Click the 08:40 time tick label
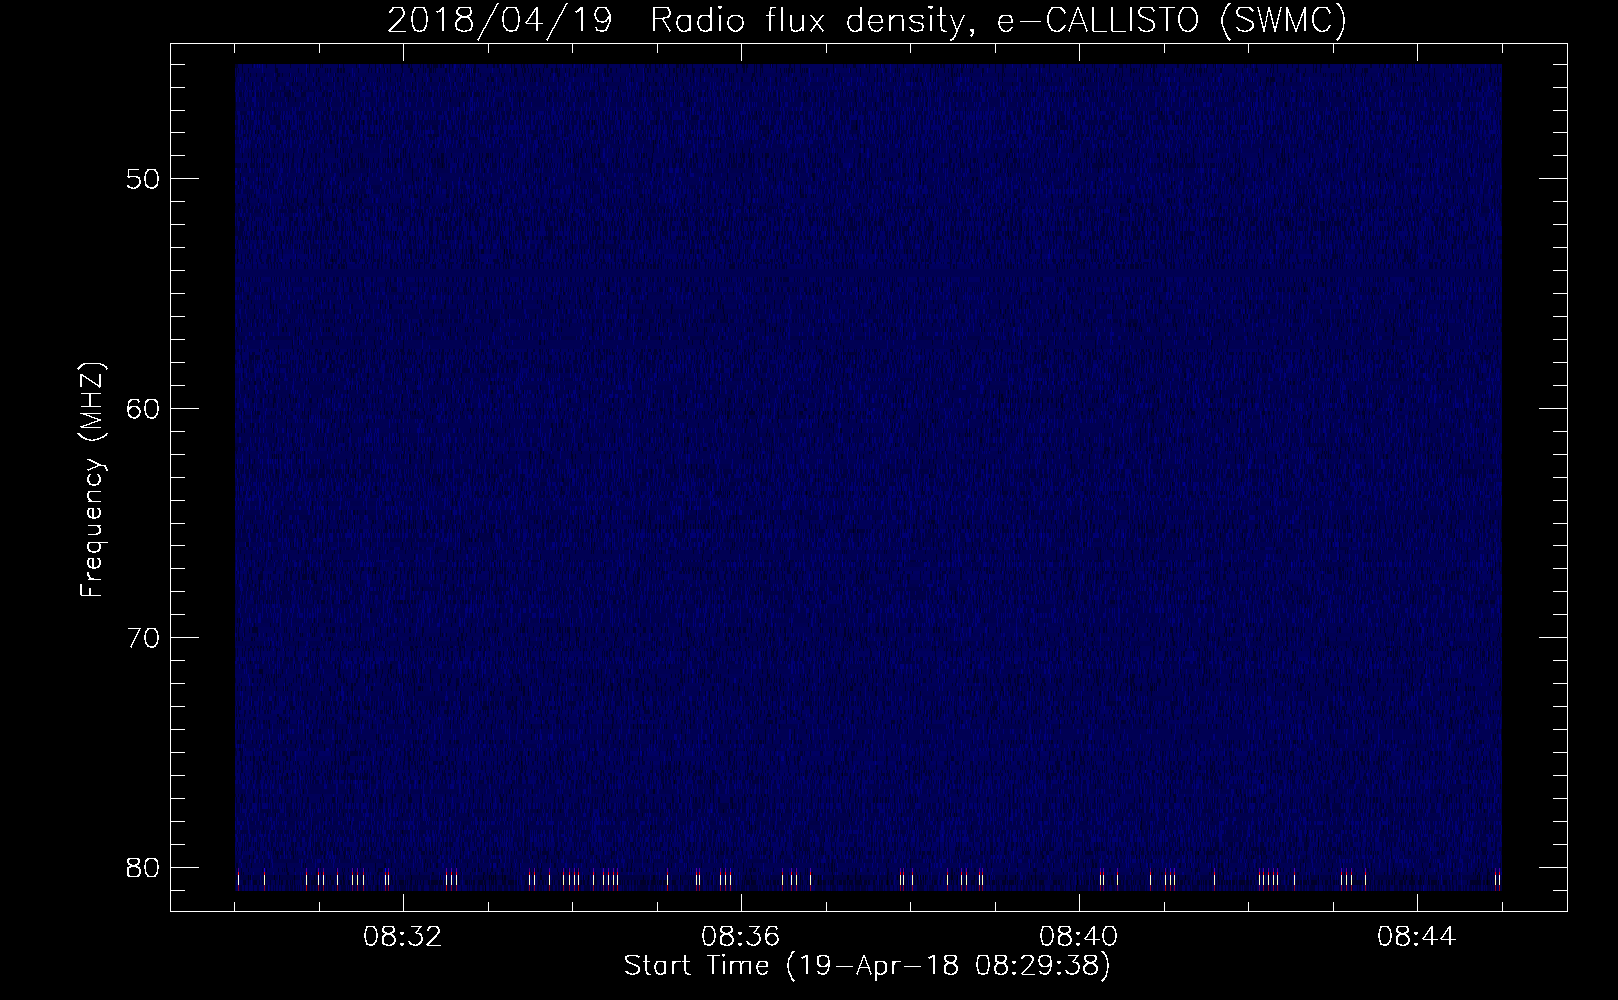This screenshot has height=1000, width=1618. click(x=1079, y=937)
